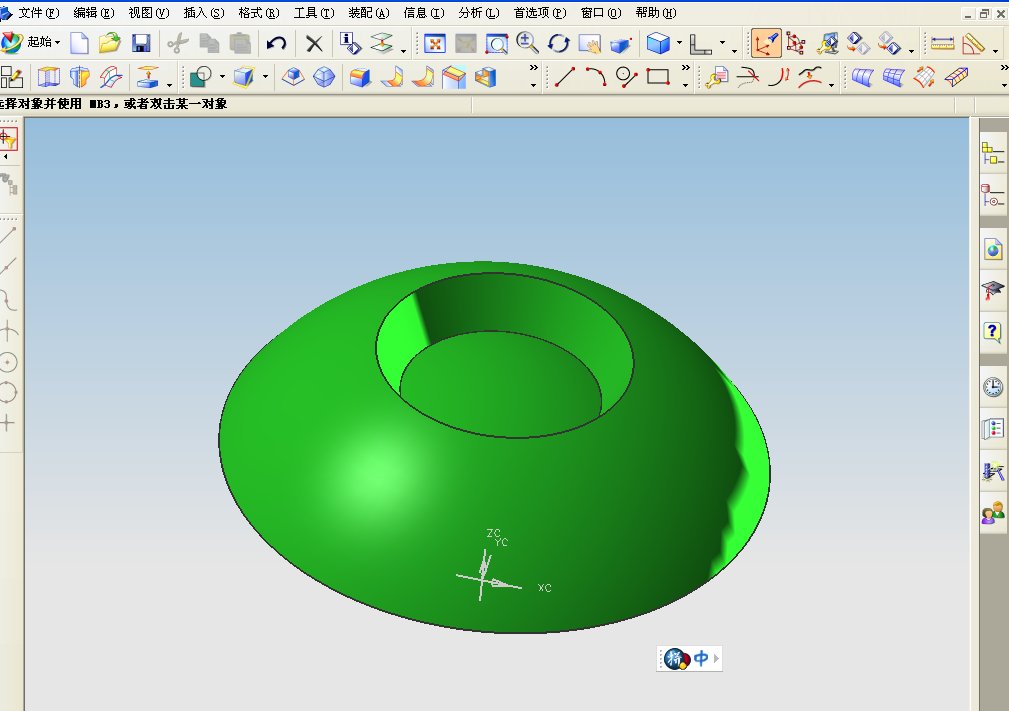
Task: Click the Undo arrow icon
Action: pyautogui.click(x=277, y=44)
